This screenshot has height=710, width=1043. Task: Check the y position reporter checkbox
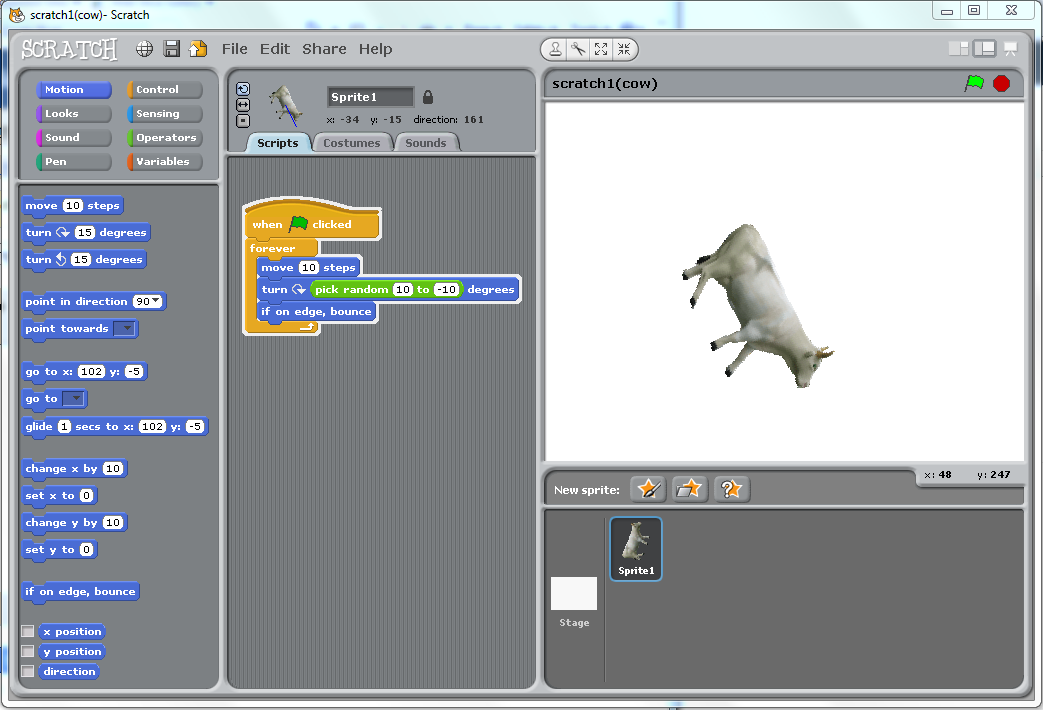tap(28, 651)
